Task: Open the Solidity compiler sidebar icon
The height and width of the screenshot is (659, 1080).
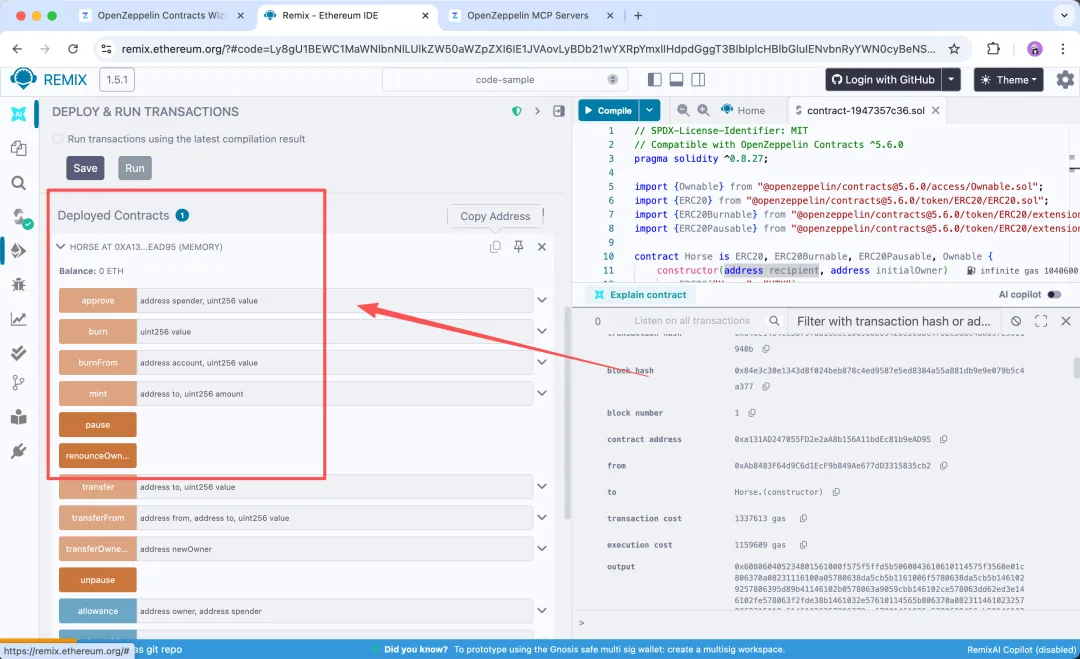Action: tap(21, 218)
